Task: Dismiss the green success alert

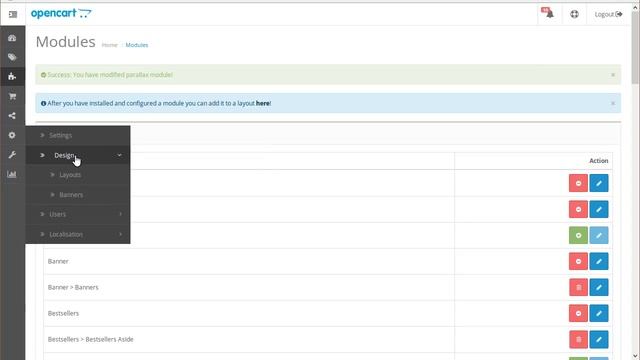Action: click(x=613, y=75)
